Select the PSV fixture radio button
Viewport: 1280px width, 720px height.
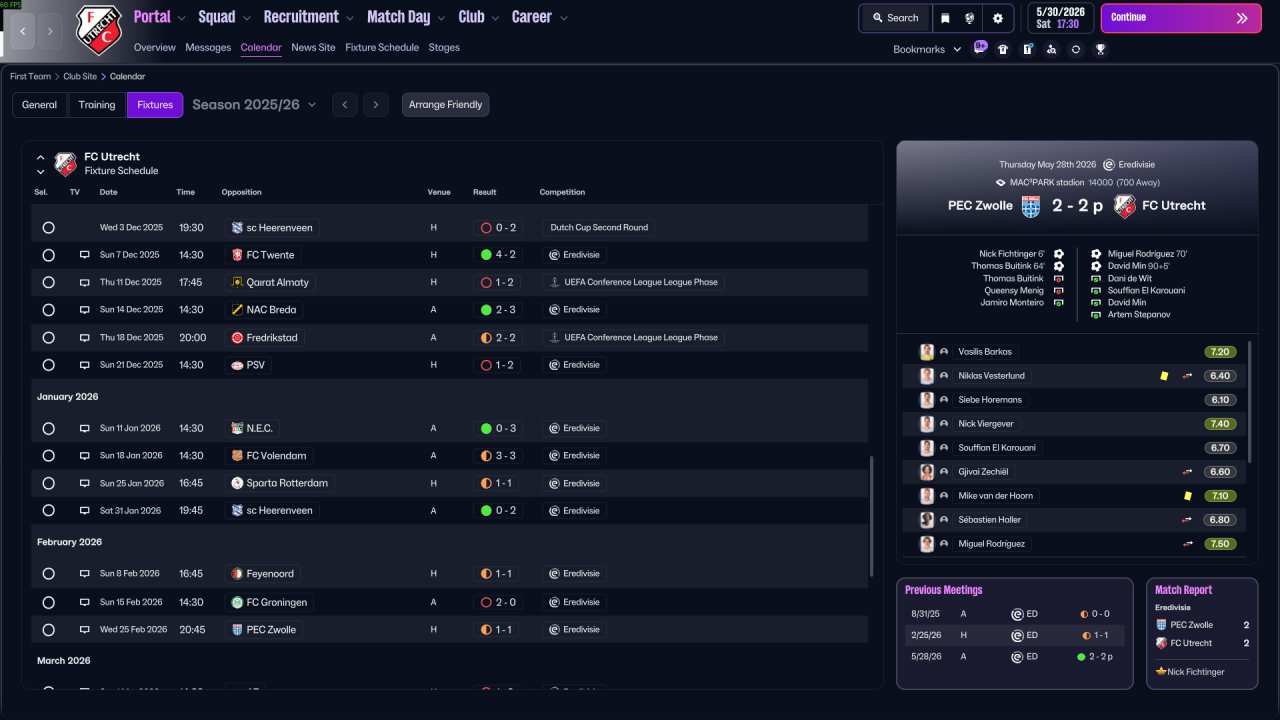48,365
